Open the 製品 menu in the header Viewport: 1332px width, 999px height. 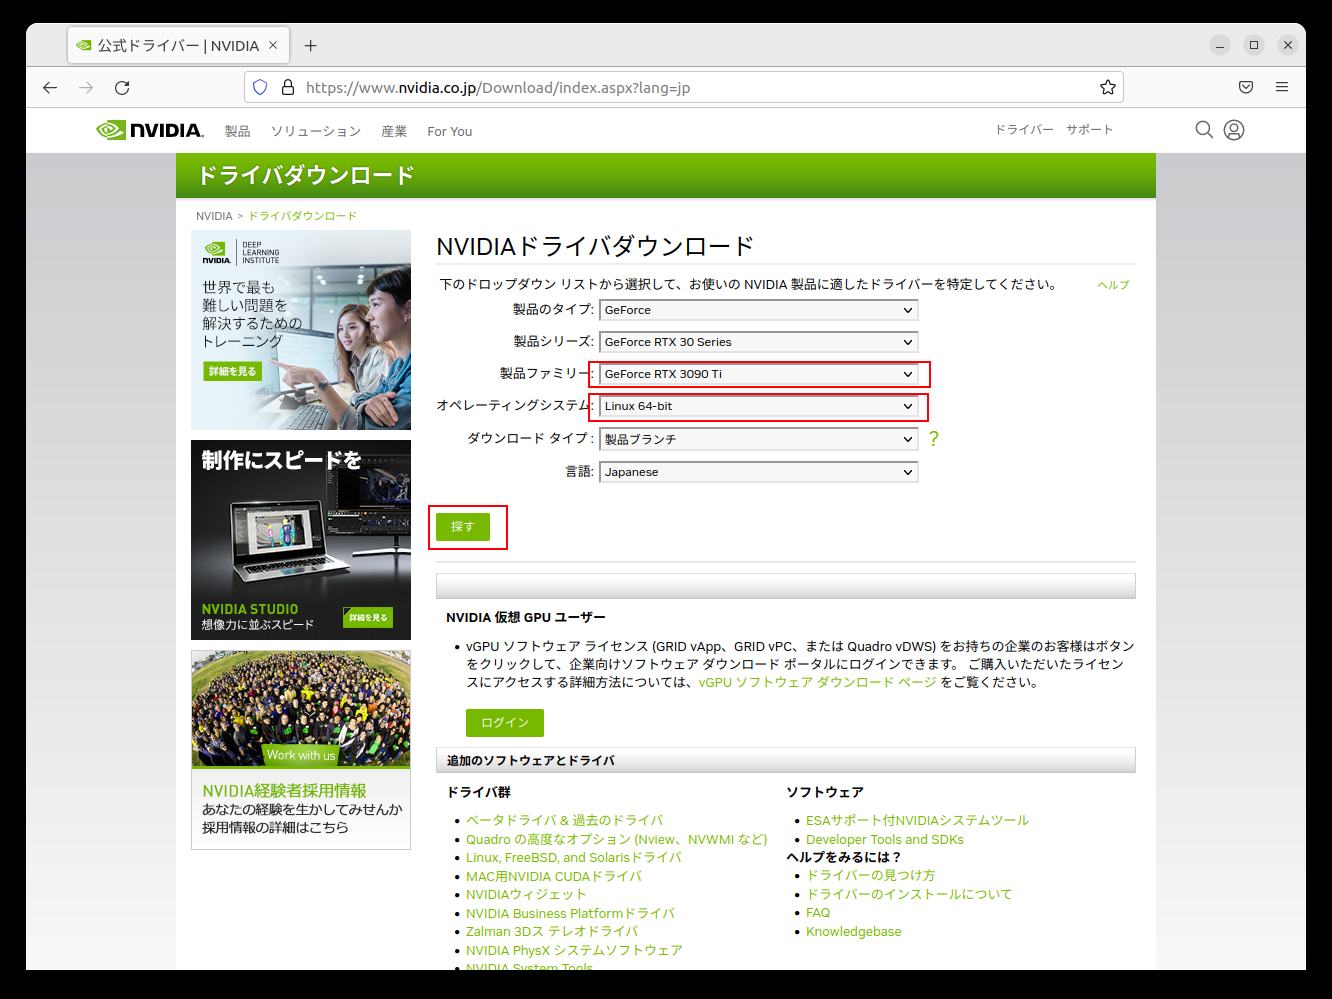(238, 131)
